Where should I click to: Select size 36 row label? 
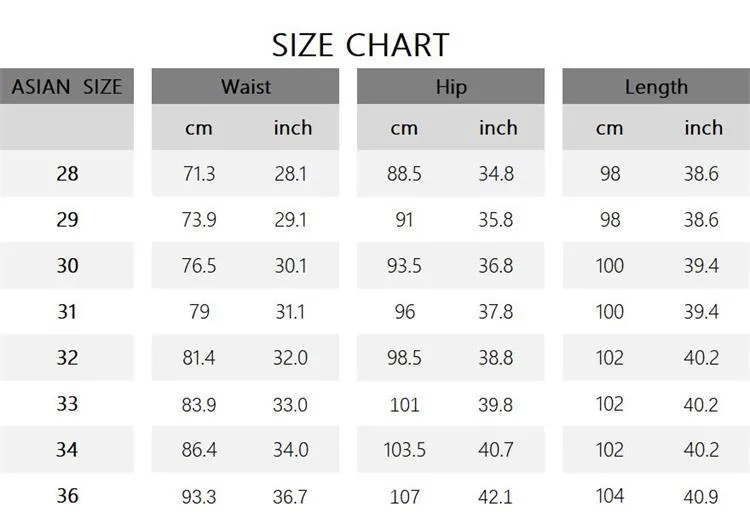67,496
